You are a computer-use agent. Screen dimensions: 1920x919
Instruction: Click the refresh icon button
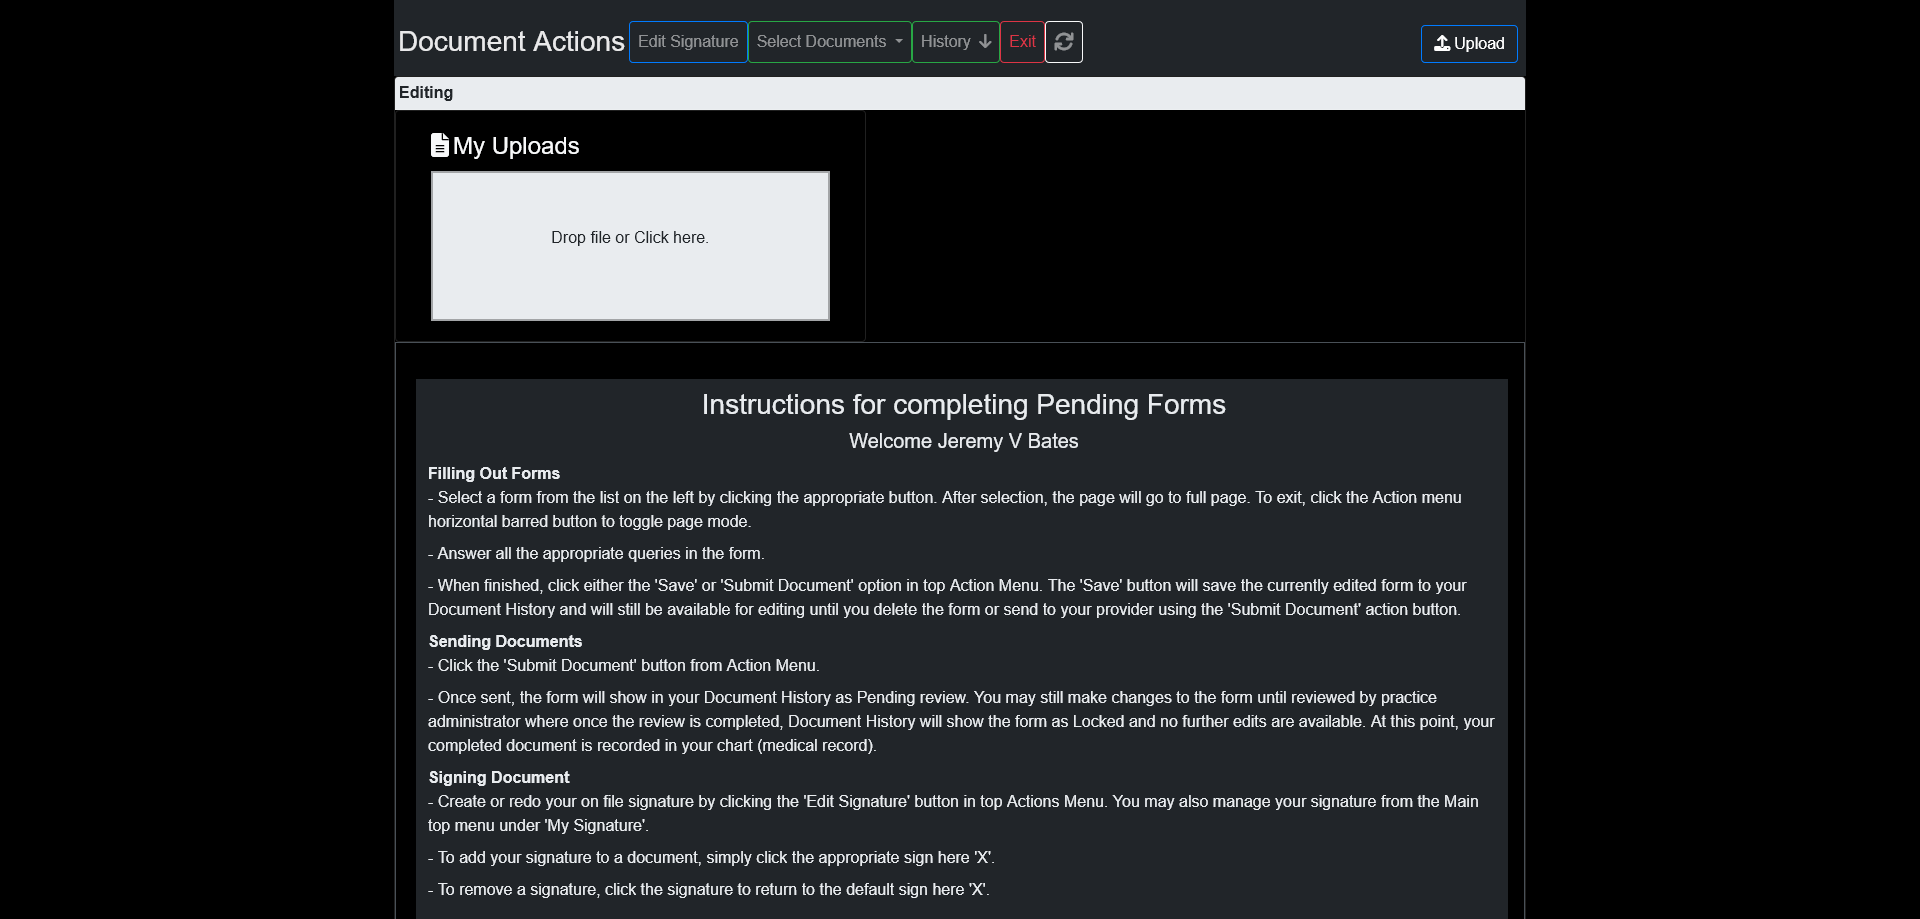pyautogui.click(x=1063, y=42)
